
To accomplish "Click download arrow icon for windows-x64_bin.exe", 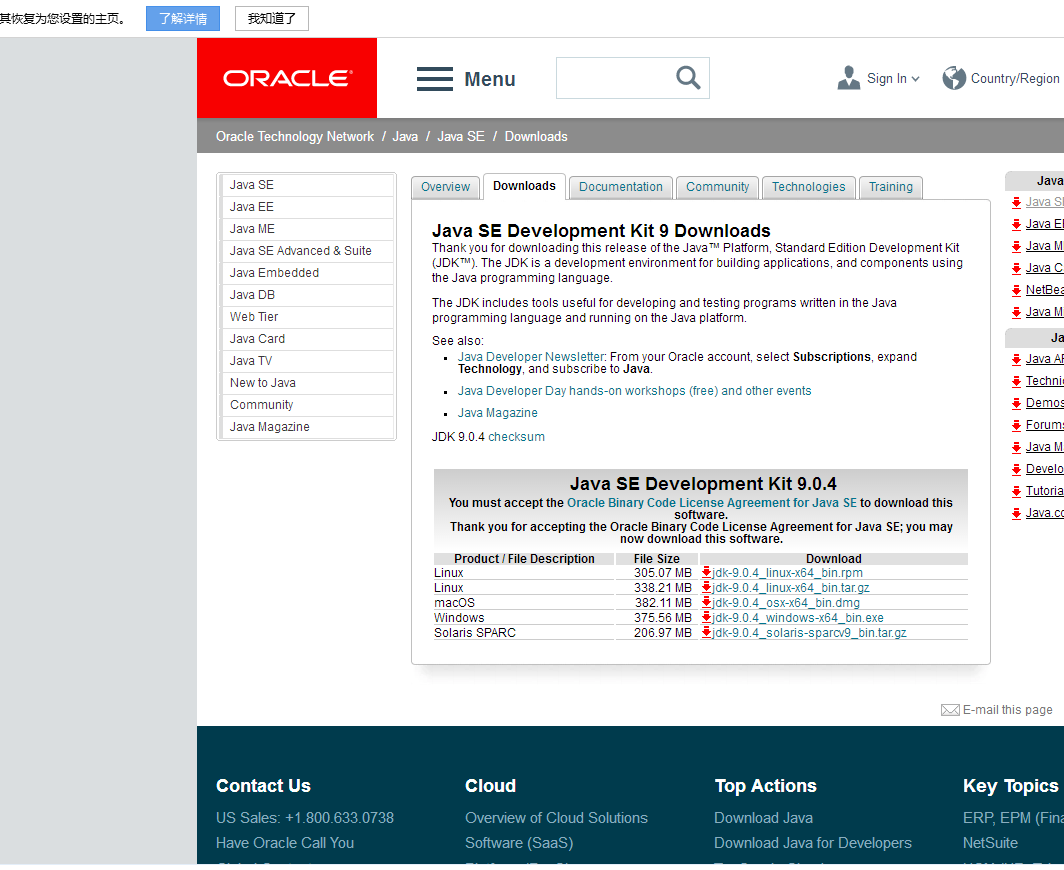I will (706, 618).
